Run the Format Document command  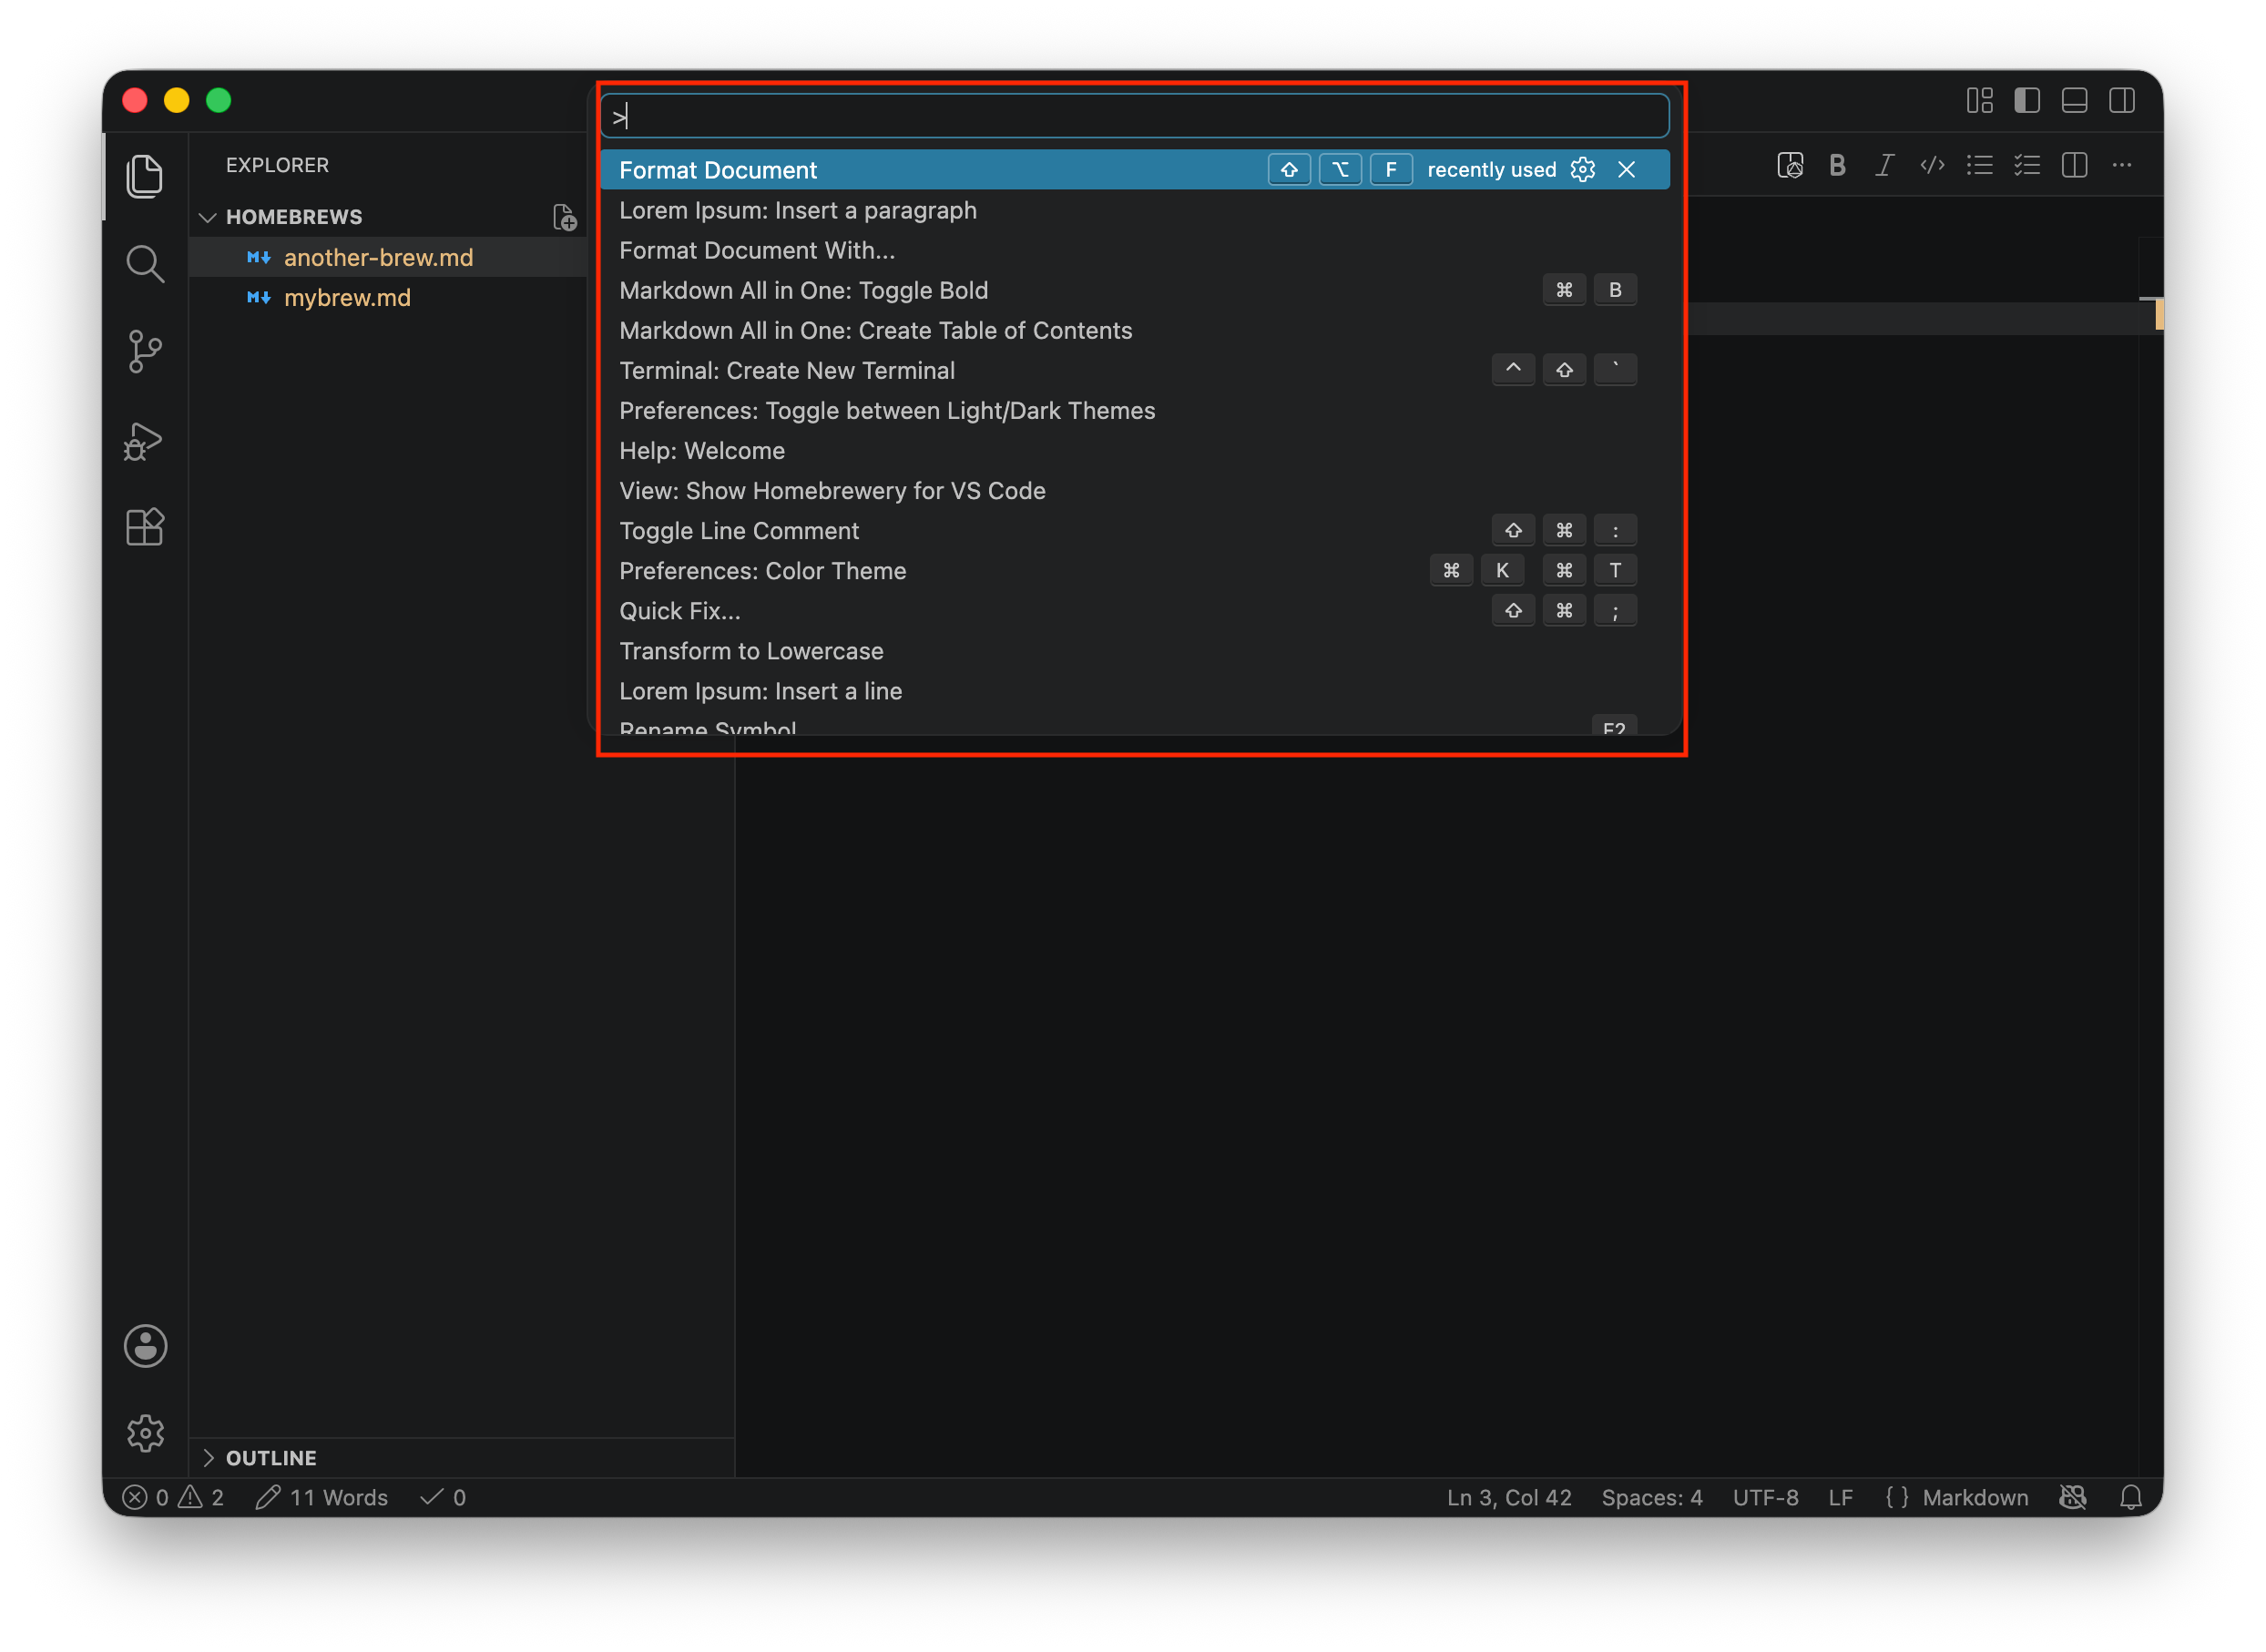tap(1135, 170)
